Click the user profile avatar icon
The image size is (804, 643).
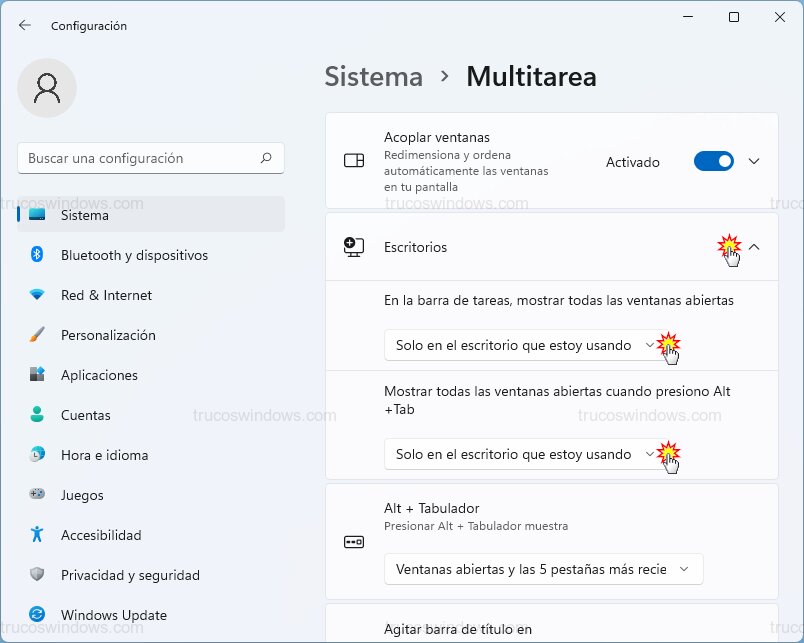click(47, 88)
